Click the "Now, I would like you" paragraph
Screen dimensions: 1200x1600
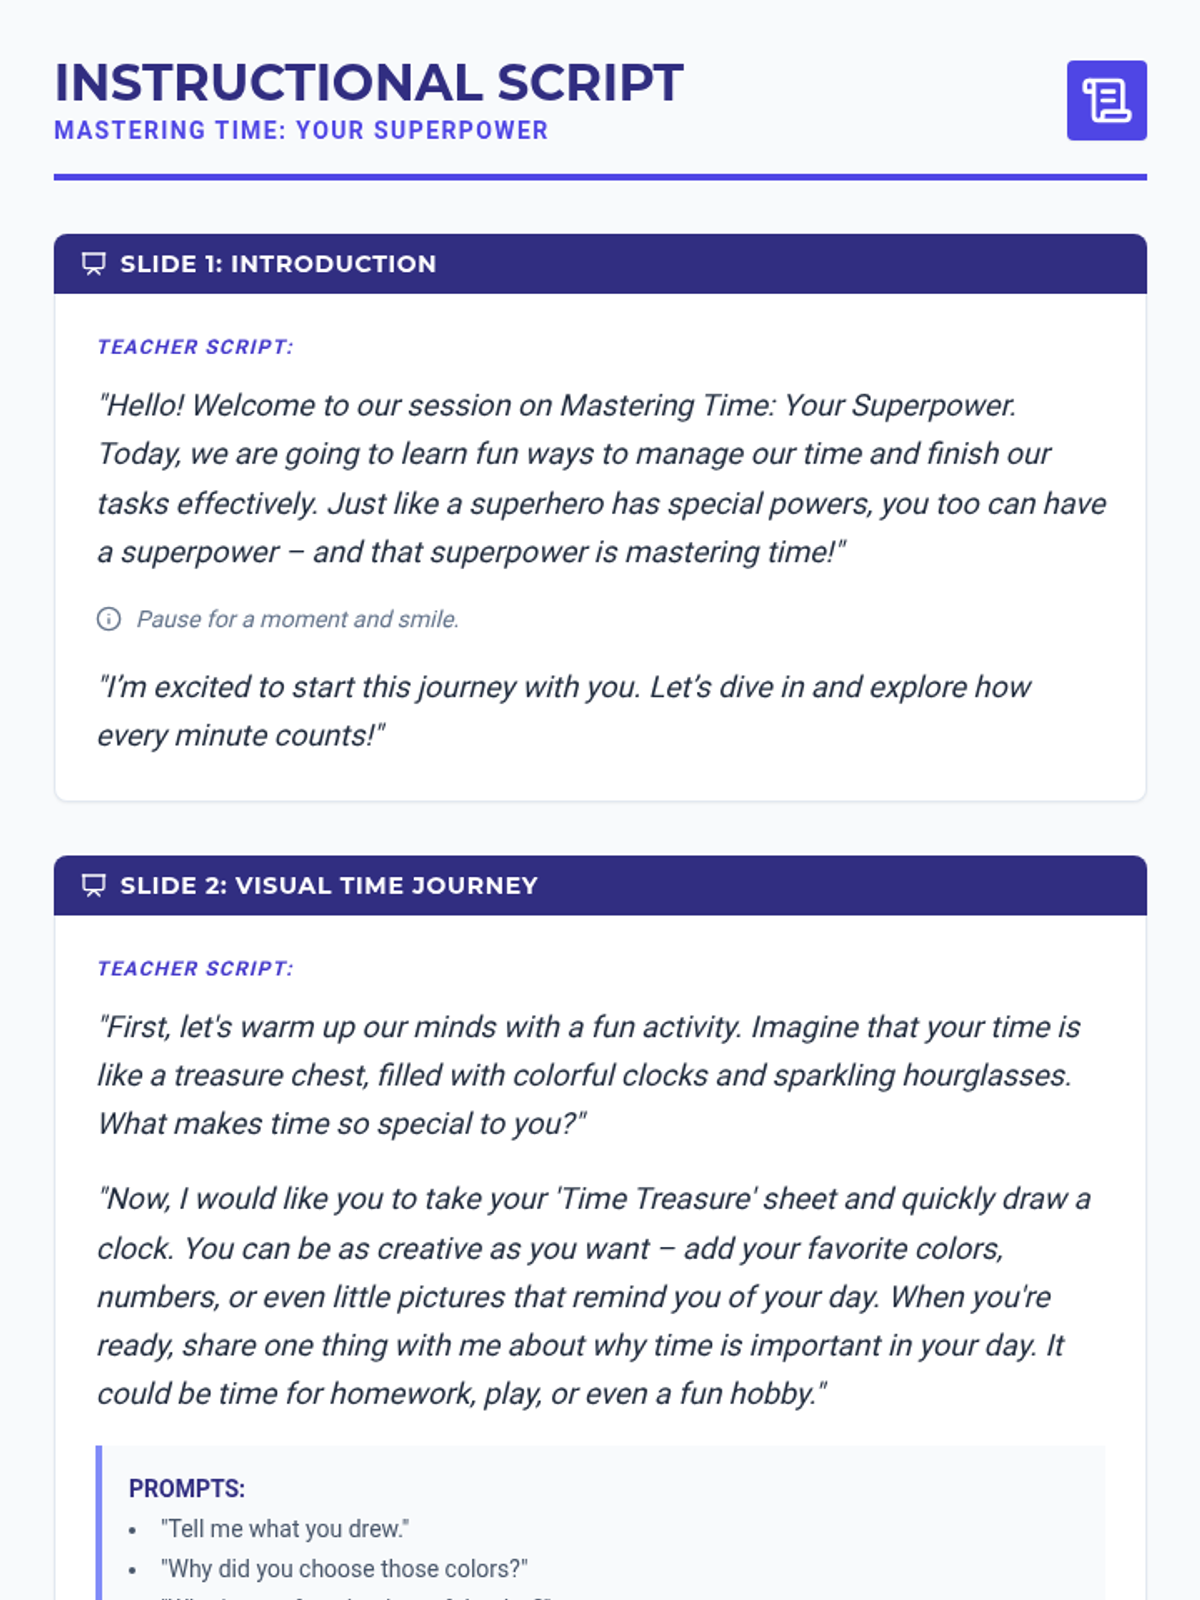pyautogui.click(x=594, y=1296)
